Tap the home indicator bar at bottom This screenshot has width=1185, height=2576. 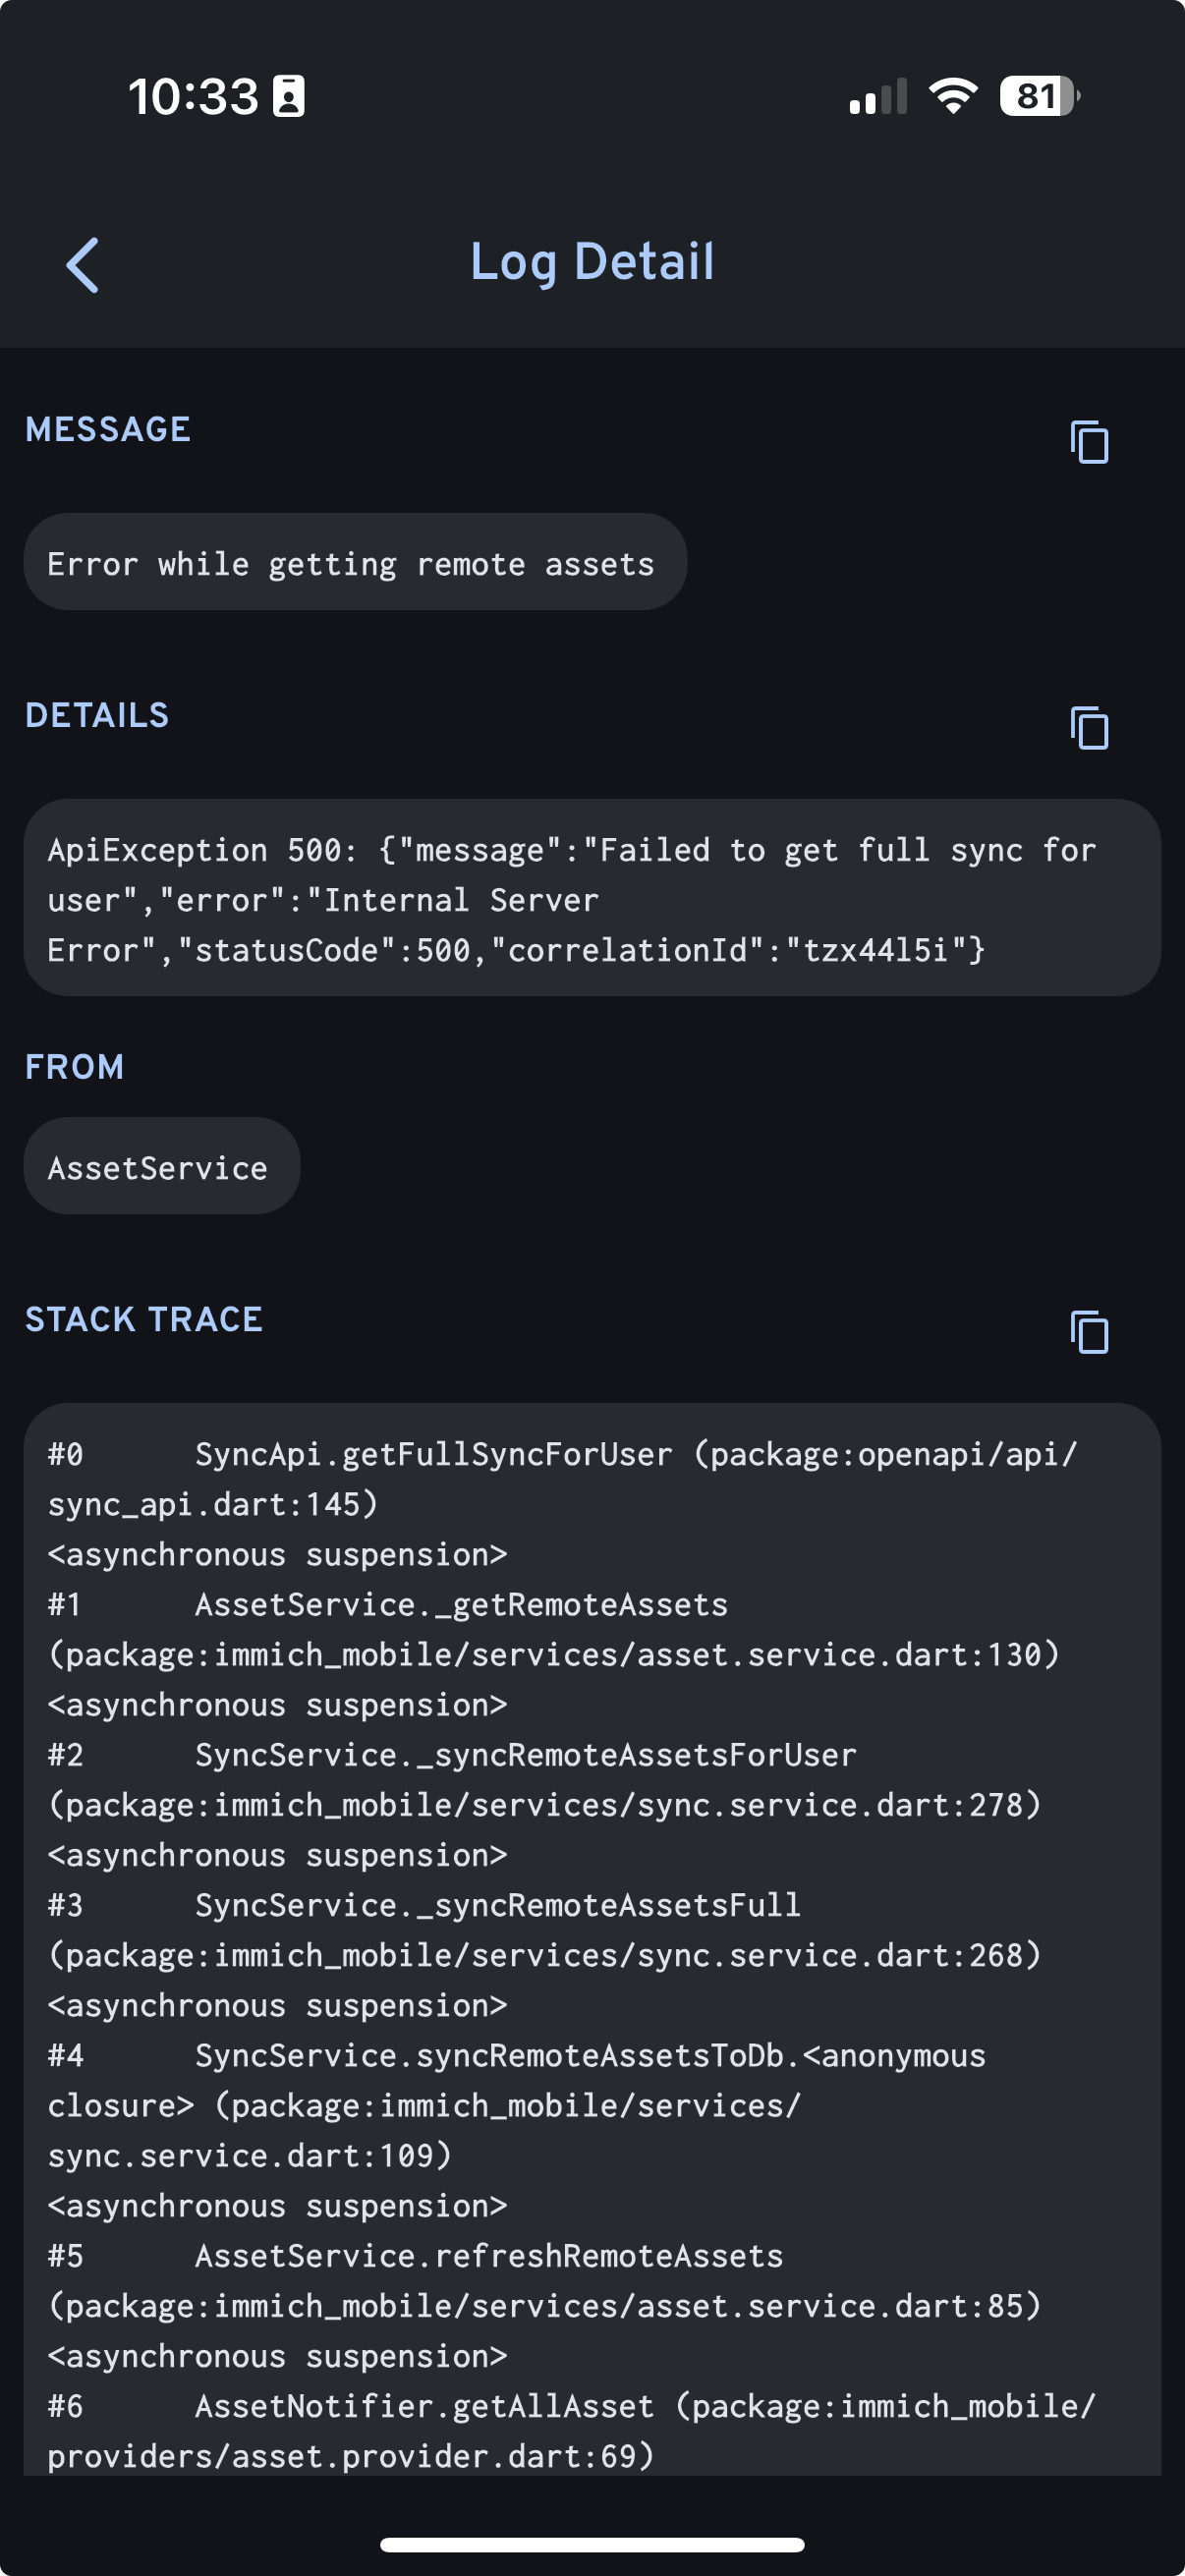pyautogui.click(x=592, y=2544)
